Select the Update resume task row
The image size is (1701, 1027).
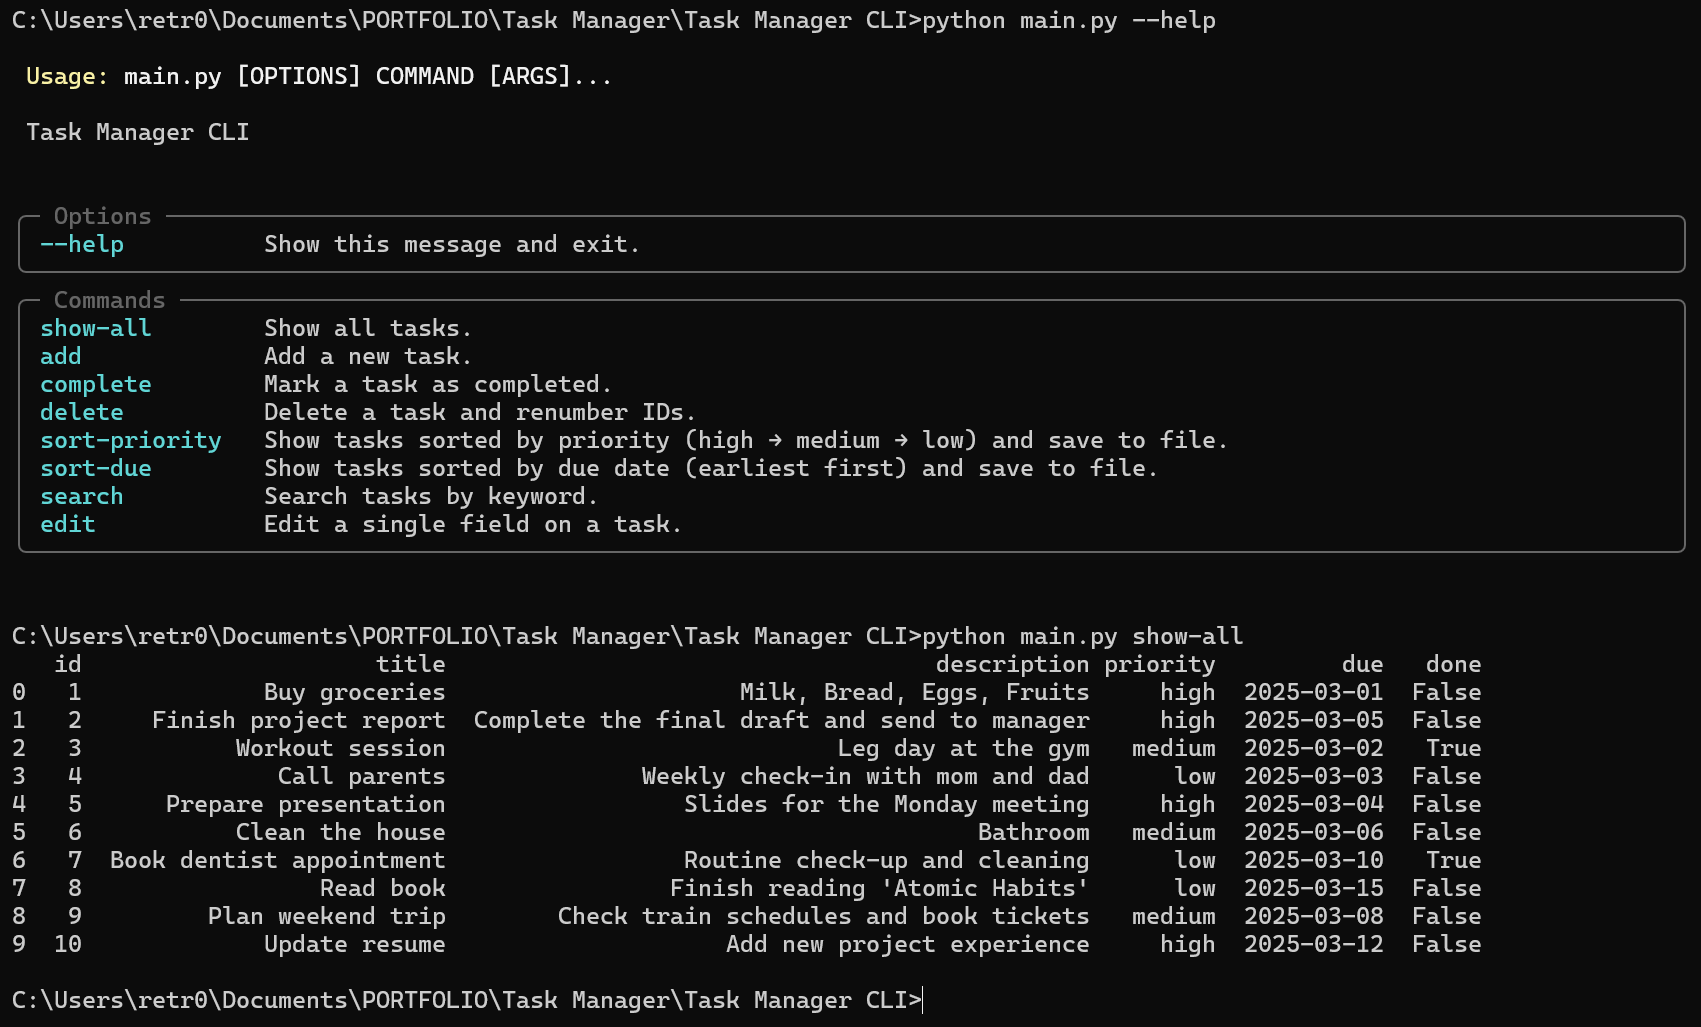click(355, 943)
